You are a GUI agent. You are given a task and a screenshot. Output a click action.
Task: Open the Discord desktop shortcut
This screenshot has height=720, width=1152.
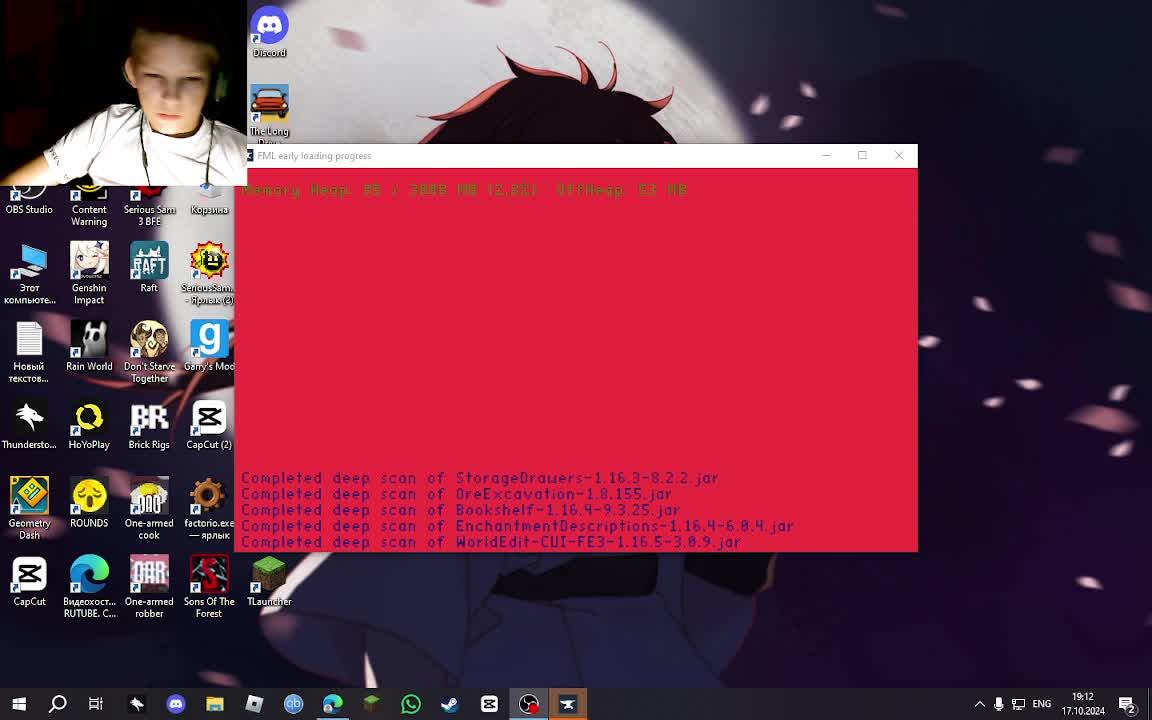(x=269, y=32)
